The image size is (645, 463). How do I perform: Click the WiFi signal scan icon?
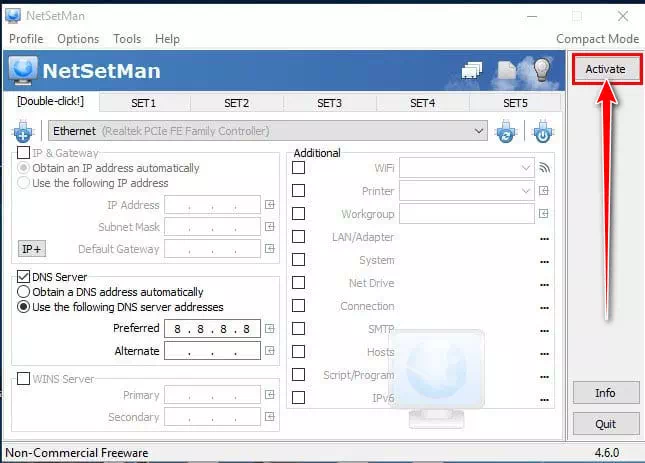pos(544,168)
